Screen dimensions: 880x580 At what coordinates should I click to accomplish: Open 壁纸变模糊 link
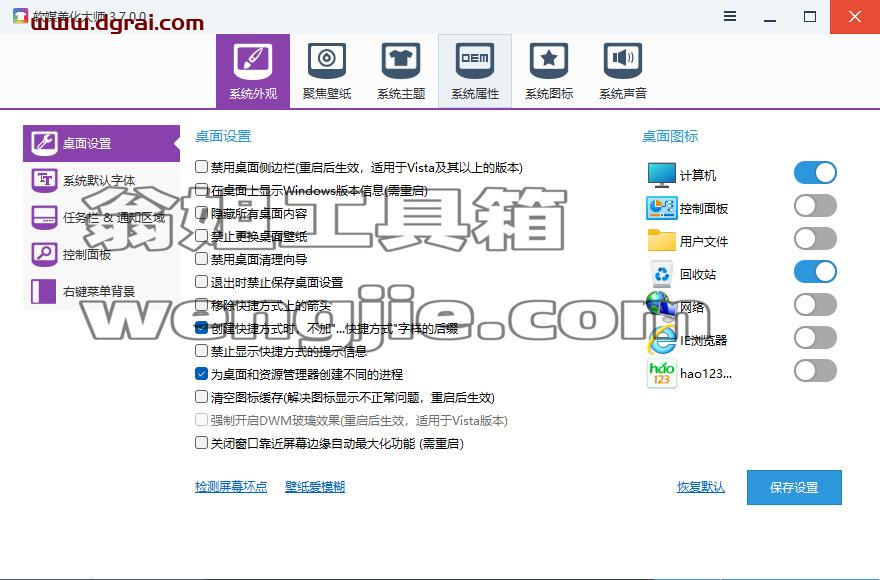(x=315, y=487)
